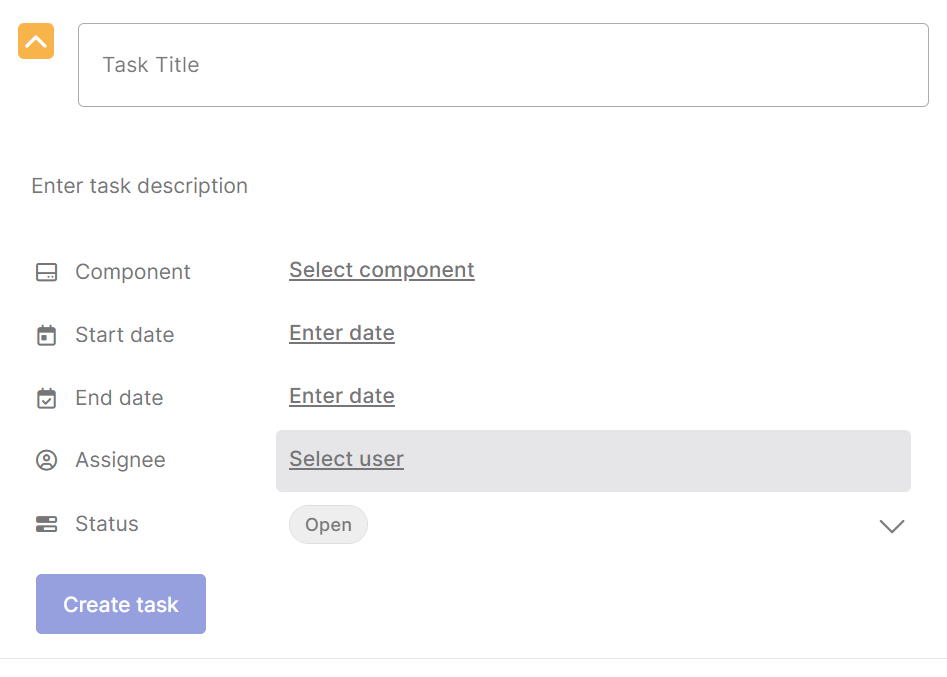The width and height of the screenshot is (947, 677).
Task: Expand Status dropdown chevron arrow
Action: pos(891,526)
